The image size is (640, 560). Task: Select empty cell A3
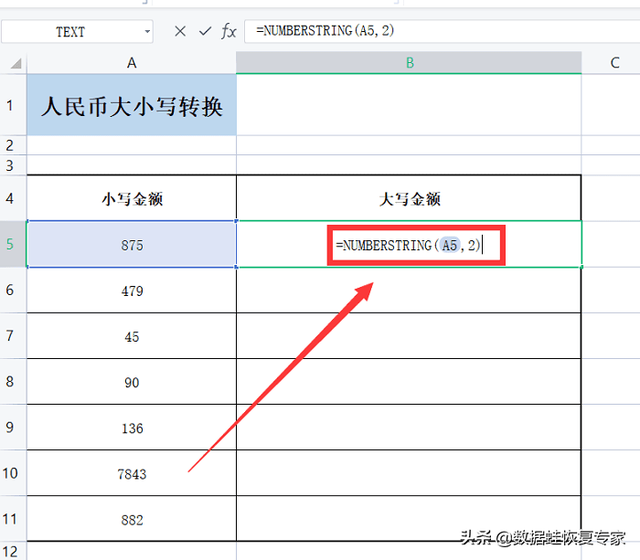click(x=131, y=165)
